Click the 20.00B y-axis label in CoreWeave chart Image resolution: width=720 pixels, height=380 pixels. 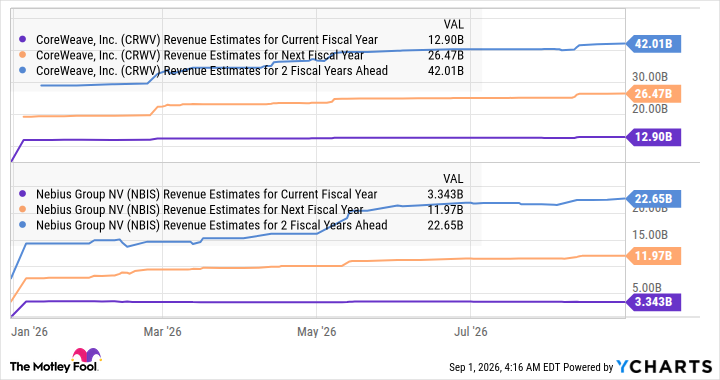point(650,109)
